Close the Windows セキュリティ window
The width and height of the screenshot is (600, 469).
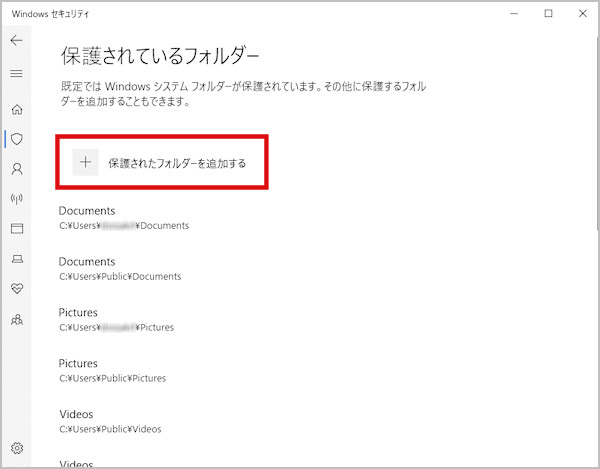[x=582, y=13]
